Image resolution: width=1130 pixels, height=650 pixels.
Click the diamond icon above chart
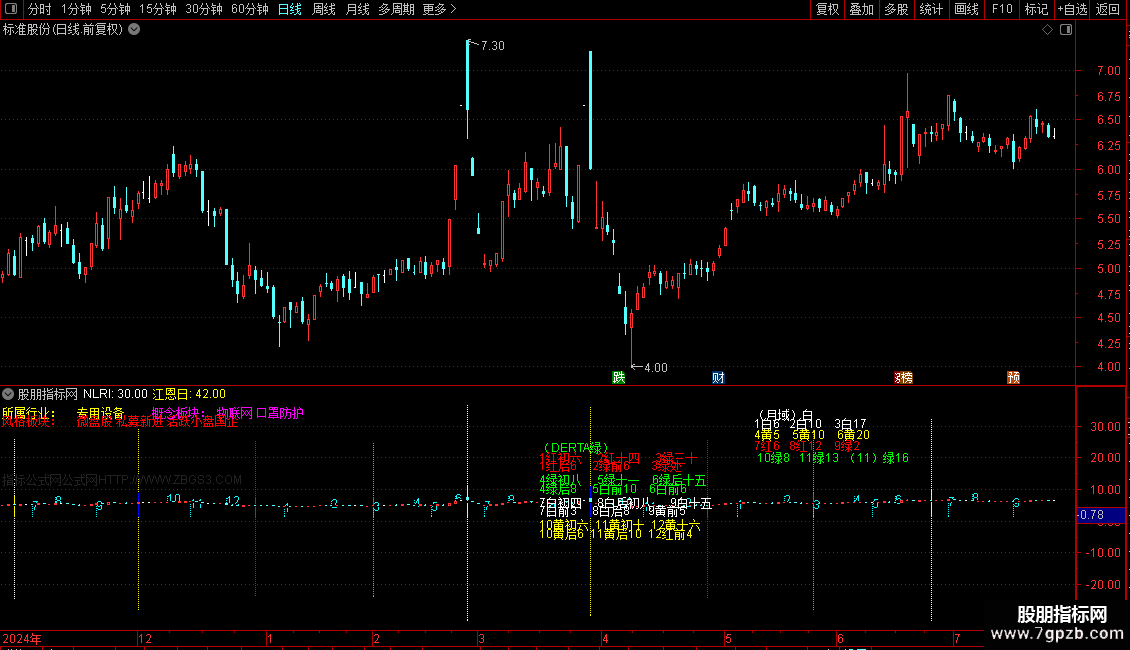1048,30
